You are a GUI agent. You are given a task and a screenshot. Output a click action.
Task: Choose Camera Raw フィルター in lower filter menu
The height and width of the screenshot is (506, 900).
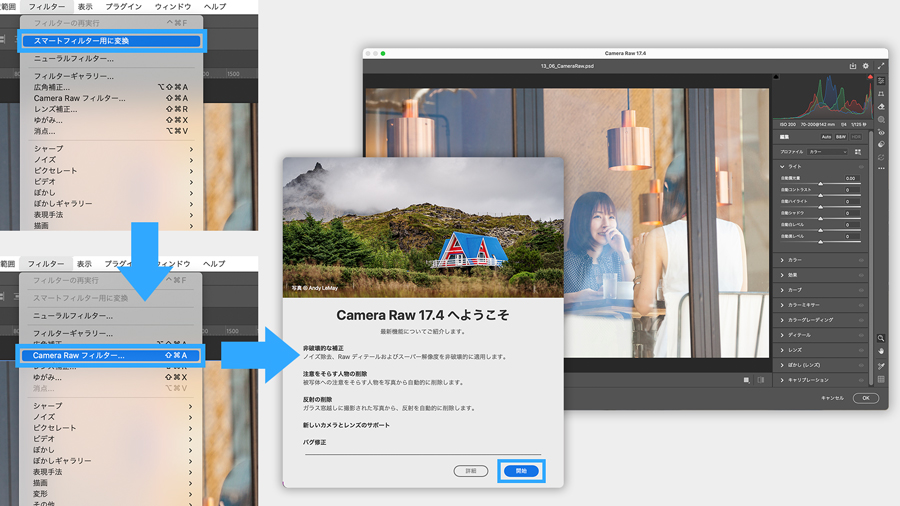point(110,355)
